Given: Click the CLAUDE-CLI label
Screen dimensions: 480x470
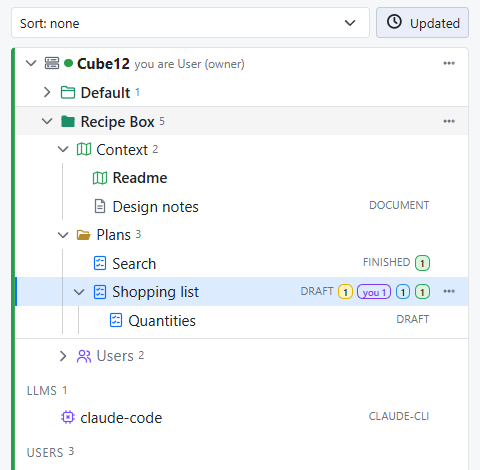Looking at the screenshot, I should (399, 416).
